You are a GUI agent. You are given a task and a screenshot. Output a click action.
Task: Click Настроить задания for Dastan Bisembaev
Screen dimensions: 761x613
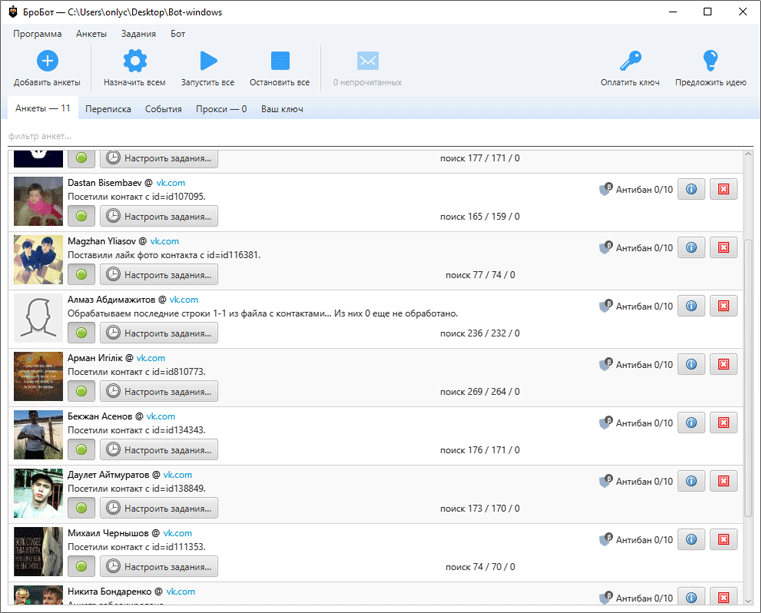(159, 216)
